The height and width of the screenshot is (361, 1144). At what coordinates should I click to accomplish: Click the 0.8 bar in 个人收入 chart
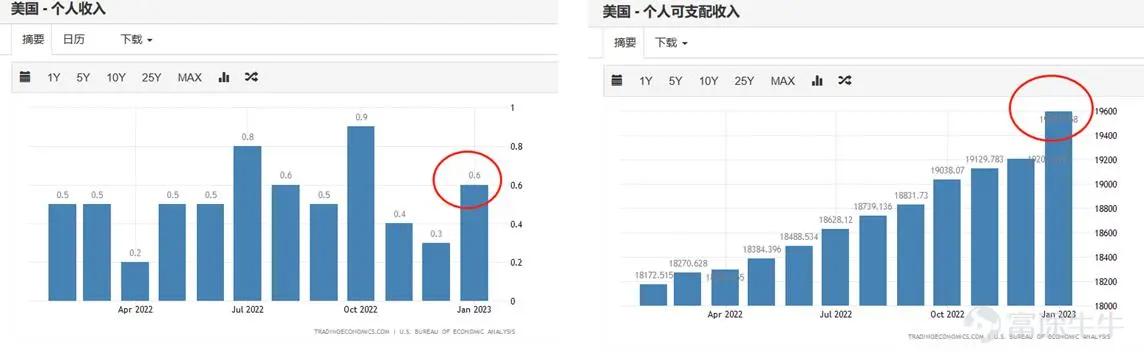point(247,223)
